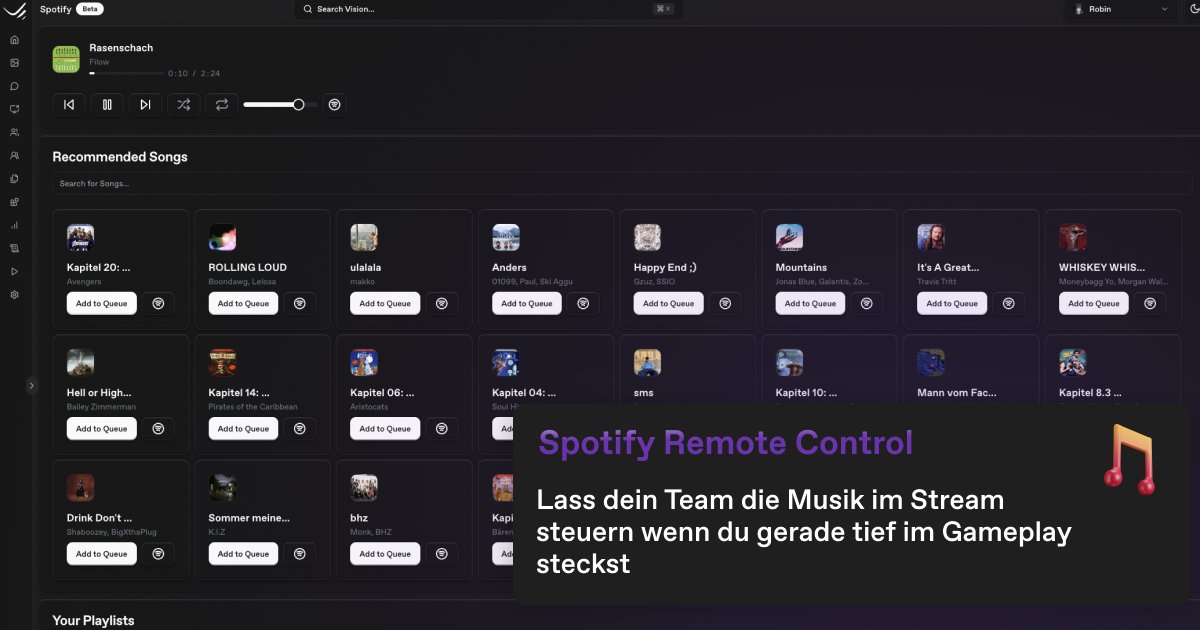Click the speaker icon right of the volume slider
Viewport: 1200px width, 630px height.
pyautogui.click(x=335, y=104)
